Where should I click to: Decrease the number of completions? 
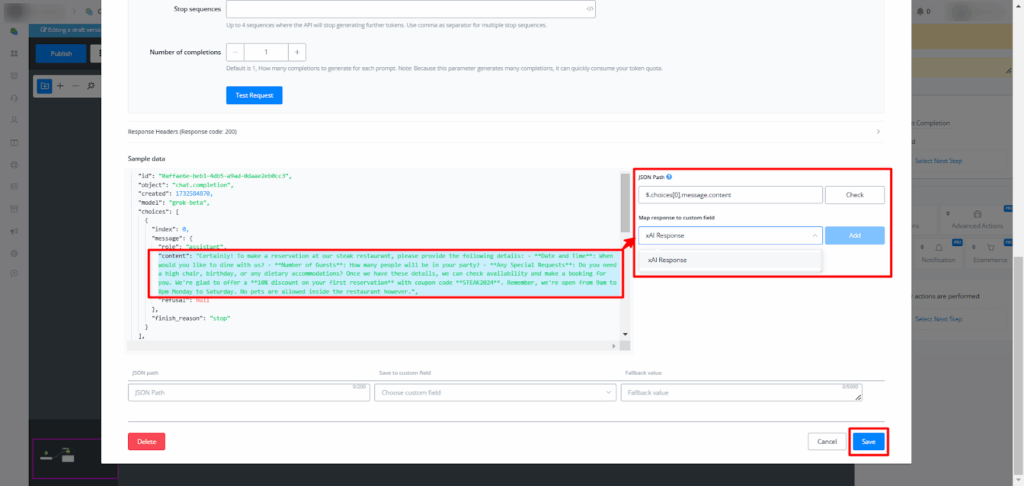[235, 52]
